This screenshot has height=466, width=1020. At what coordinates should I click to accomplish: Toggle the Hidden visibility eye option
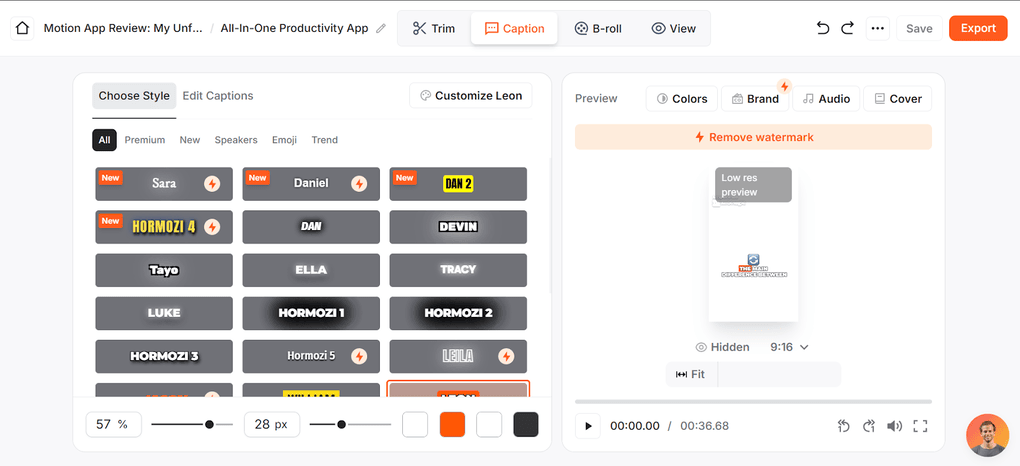722,347
